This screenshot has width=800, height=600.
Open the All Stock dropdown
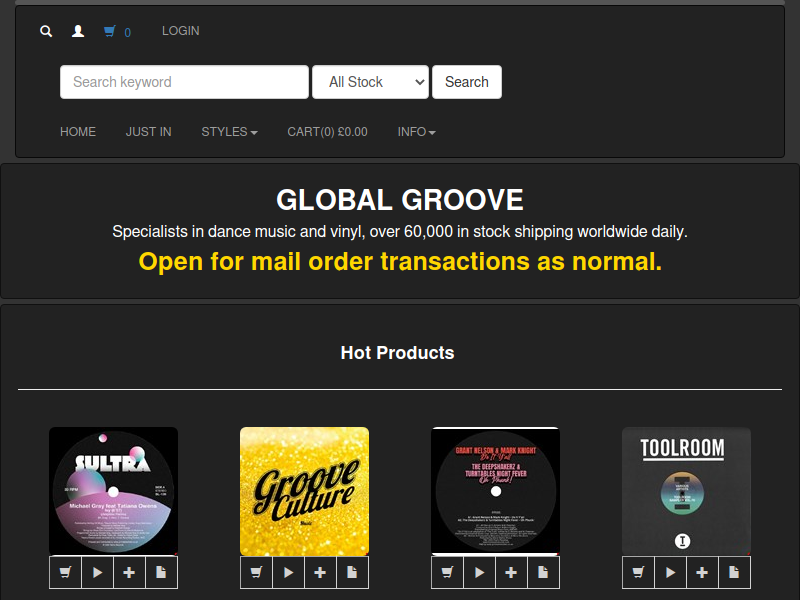[x=370, y=82]
